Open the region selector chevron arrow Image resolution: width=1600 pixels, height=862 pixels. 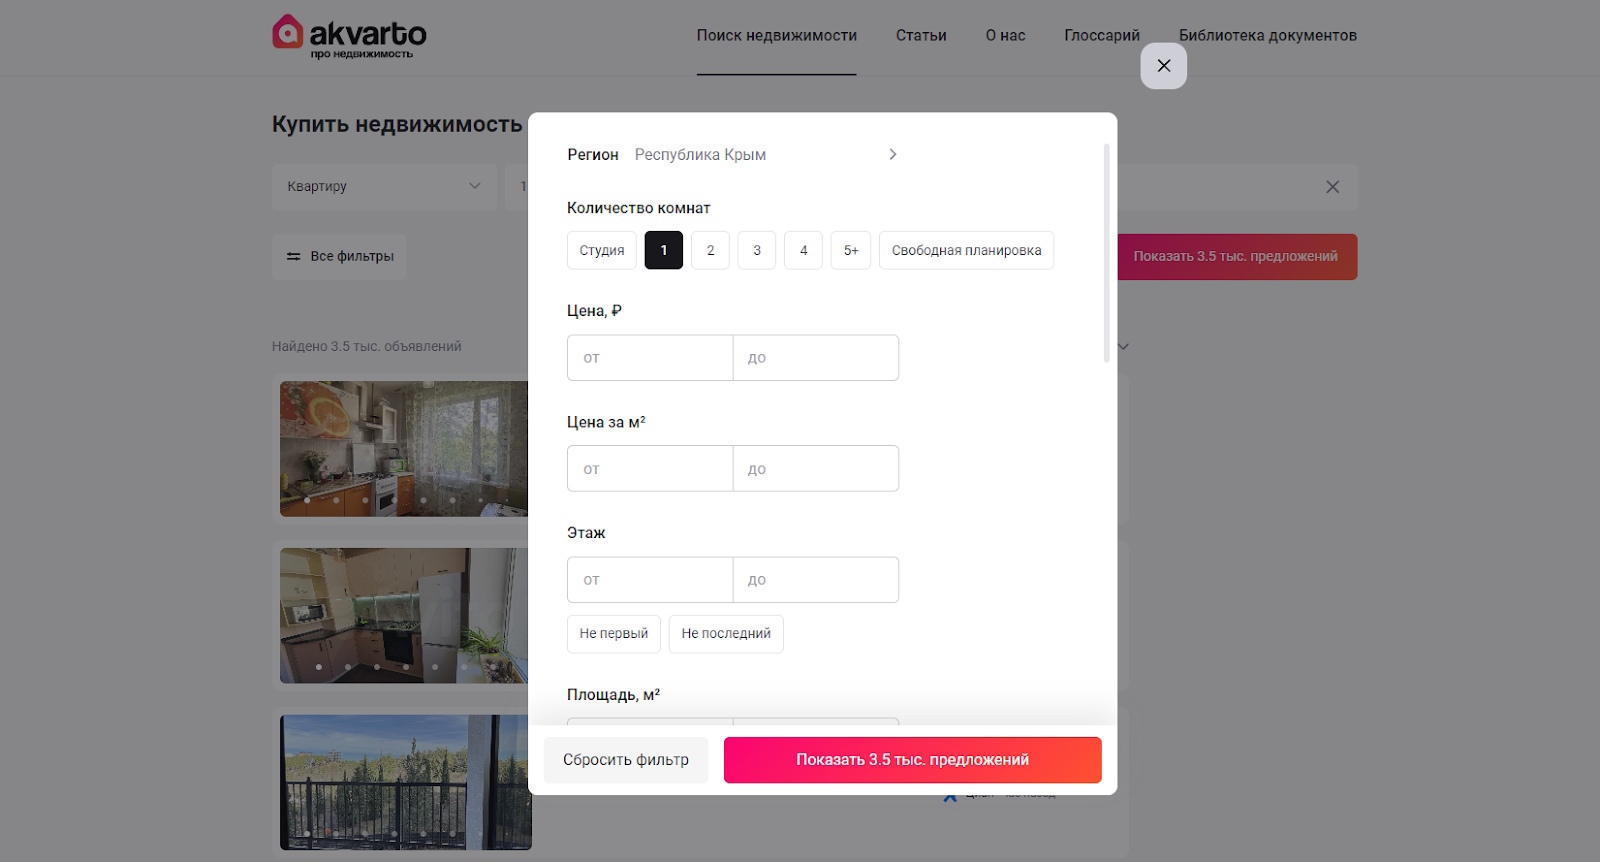[893, 154]
